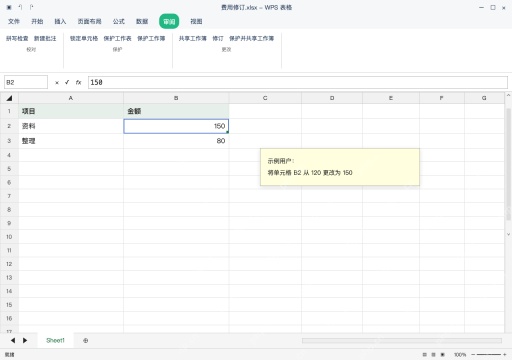Cancel the entry with the formula bar X
The image size is (512, 360).
57,83
